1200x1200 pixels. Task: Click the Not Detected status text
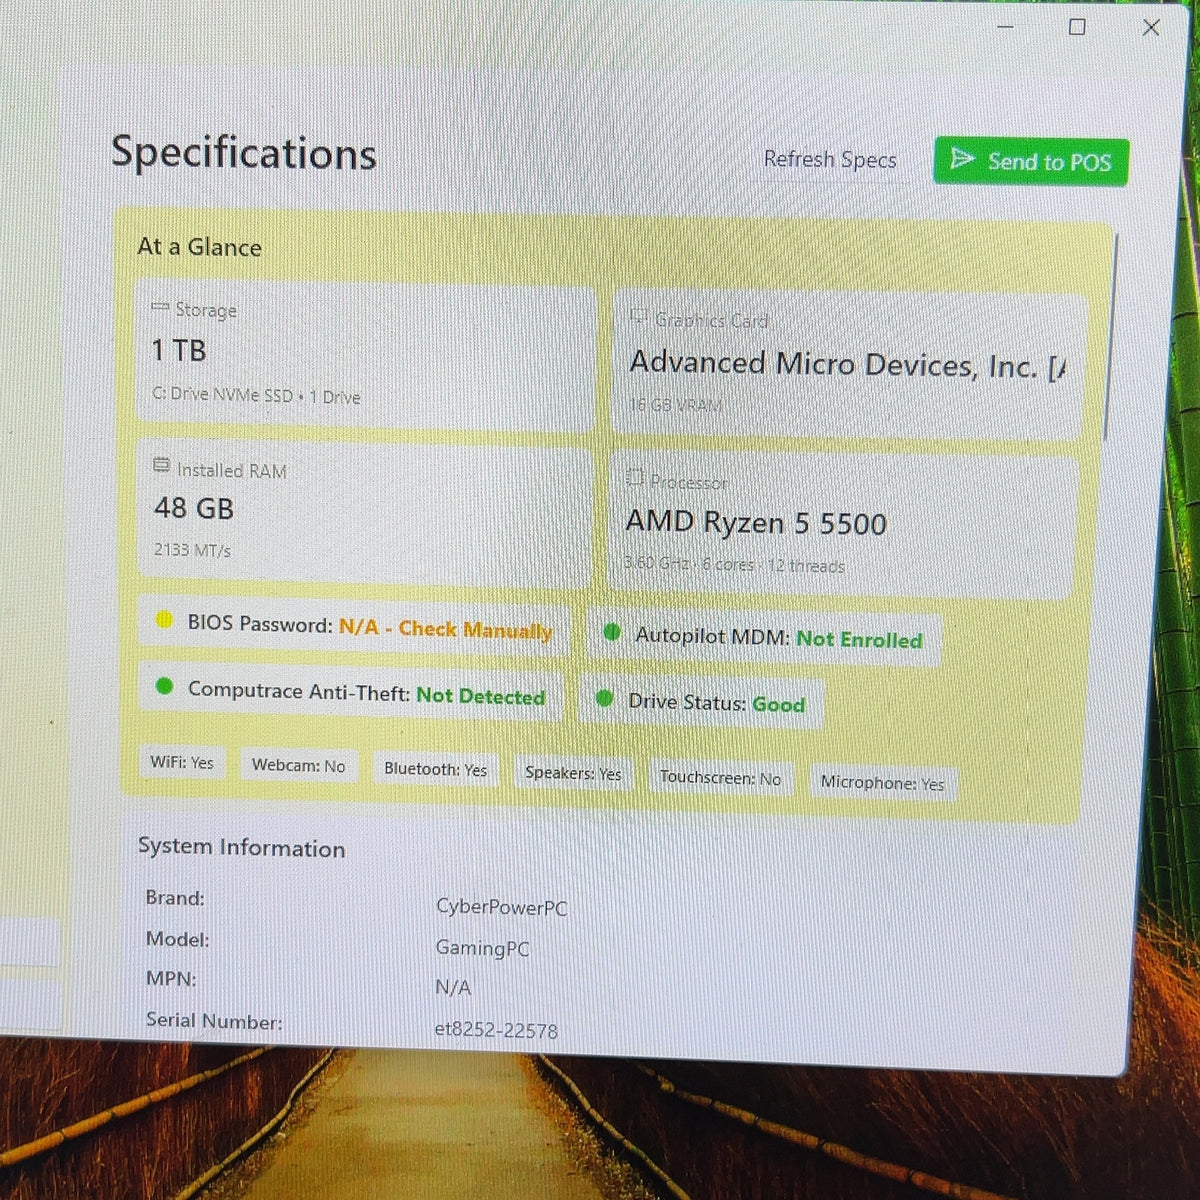click(481, 696)
